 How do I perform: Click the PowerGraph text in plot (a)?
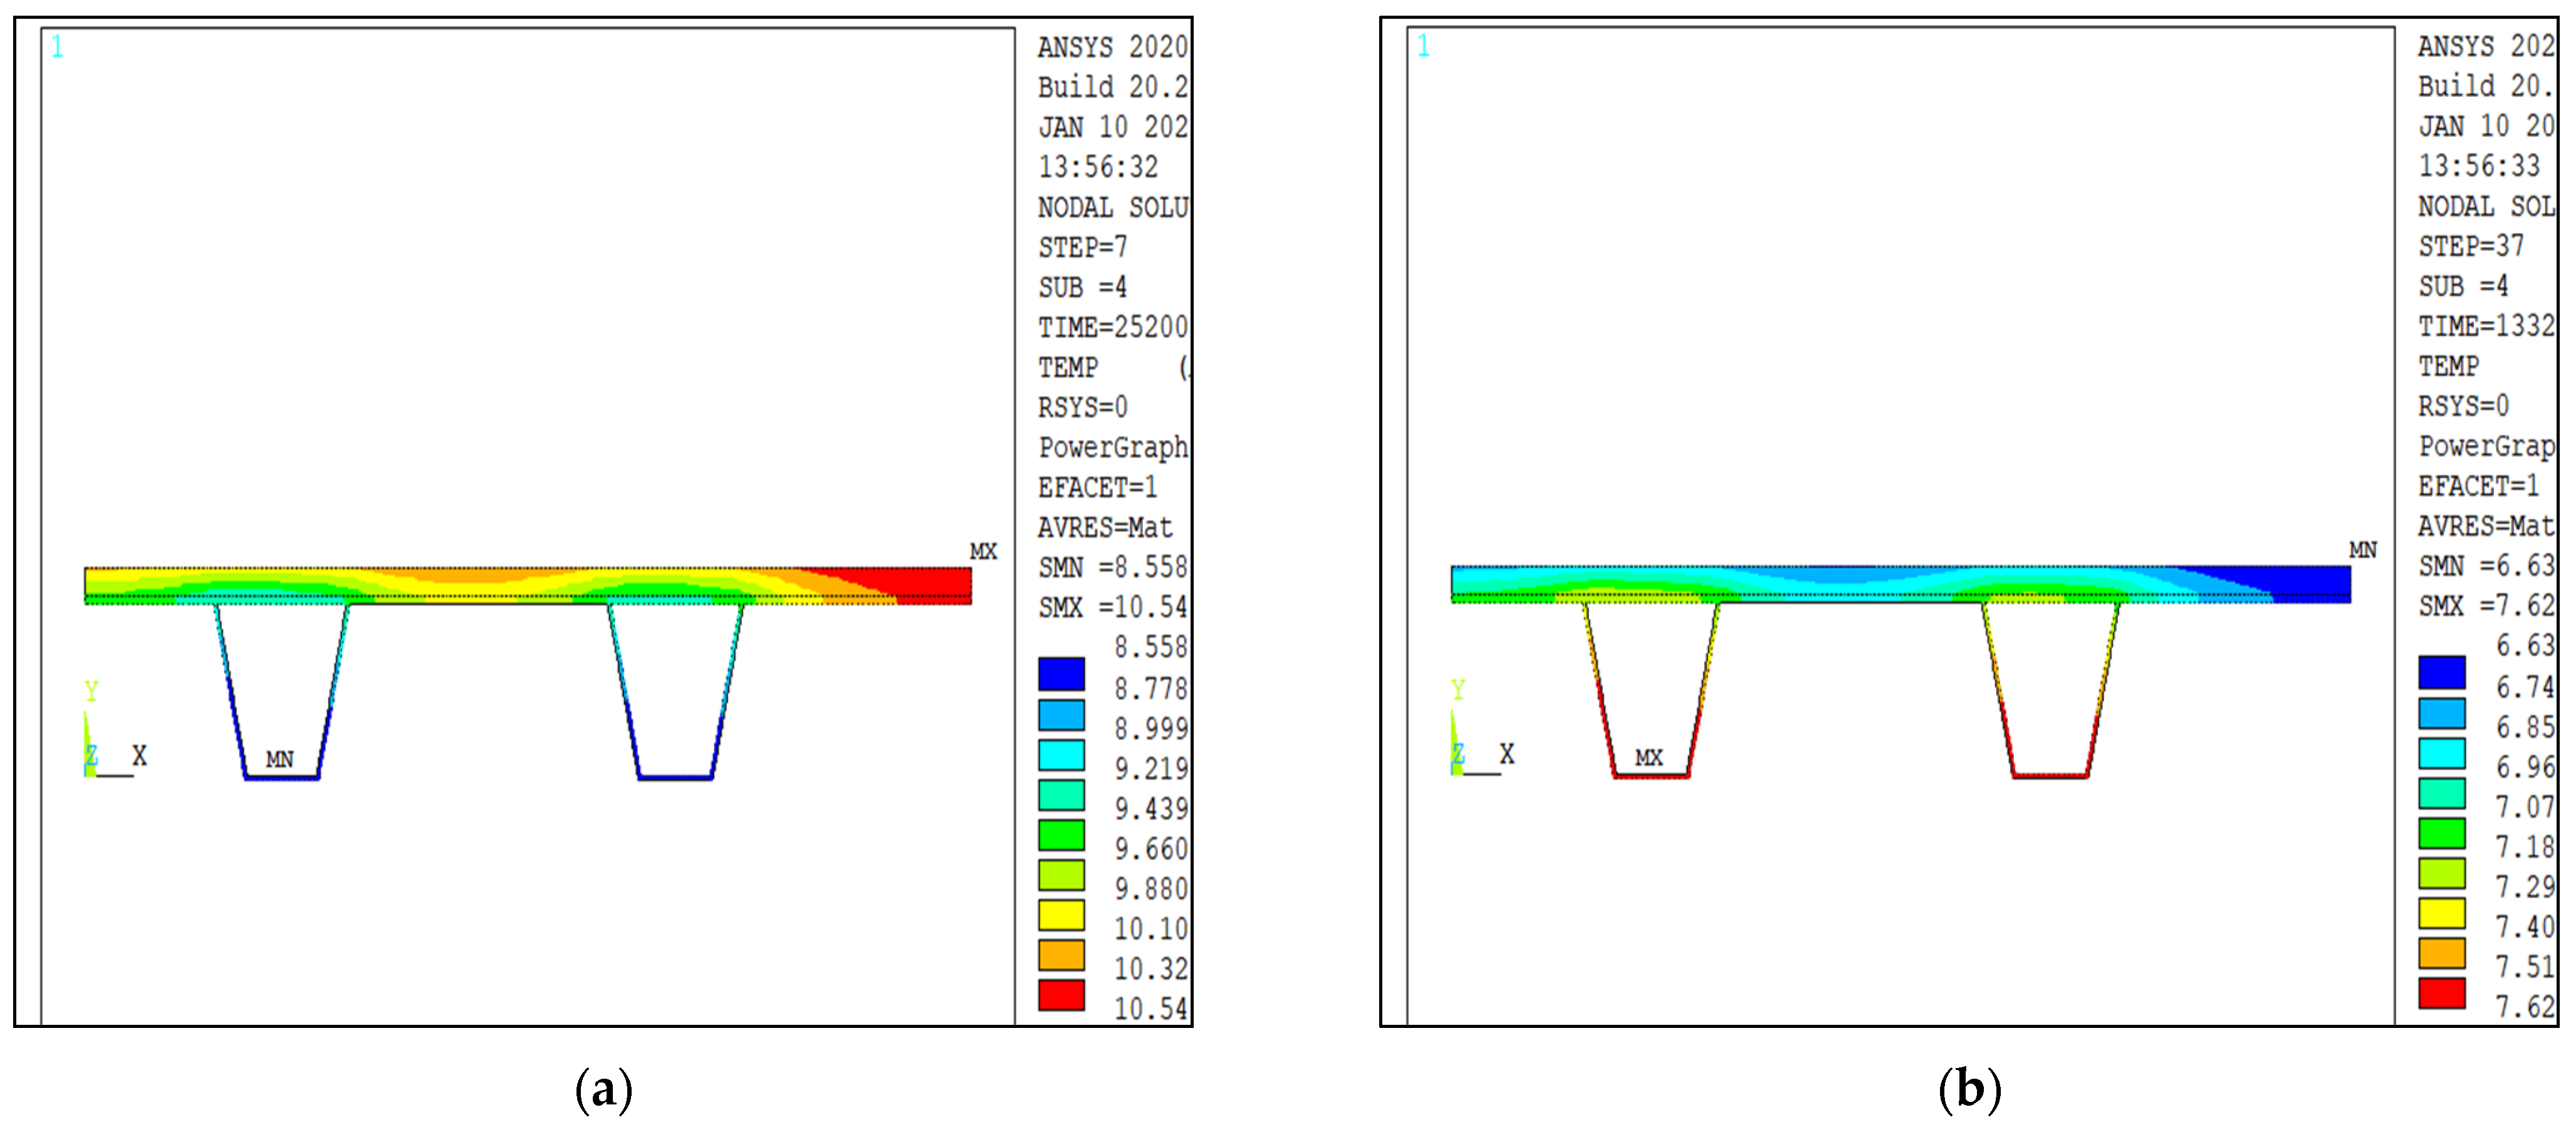[1113, 447]
